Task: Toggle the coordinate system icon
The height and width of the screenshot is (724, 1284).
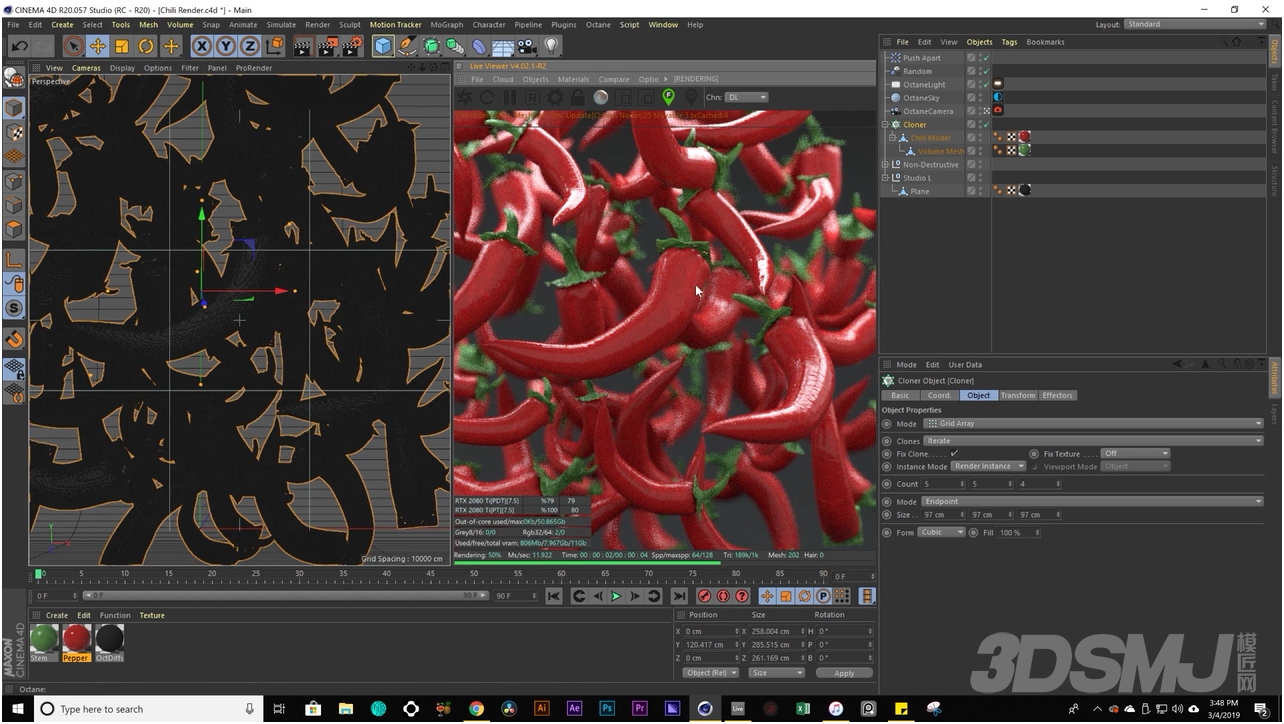Action: [x=274, y=46]
